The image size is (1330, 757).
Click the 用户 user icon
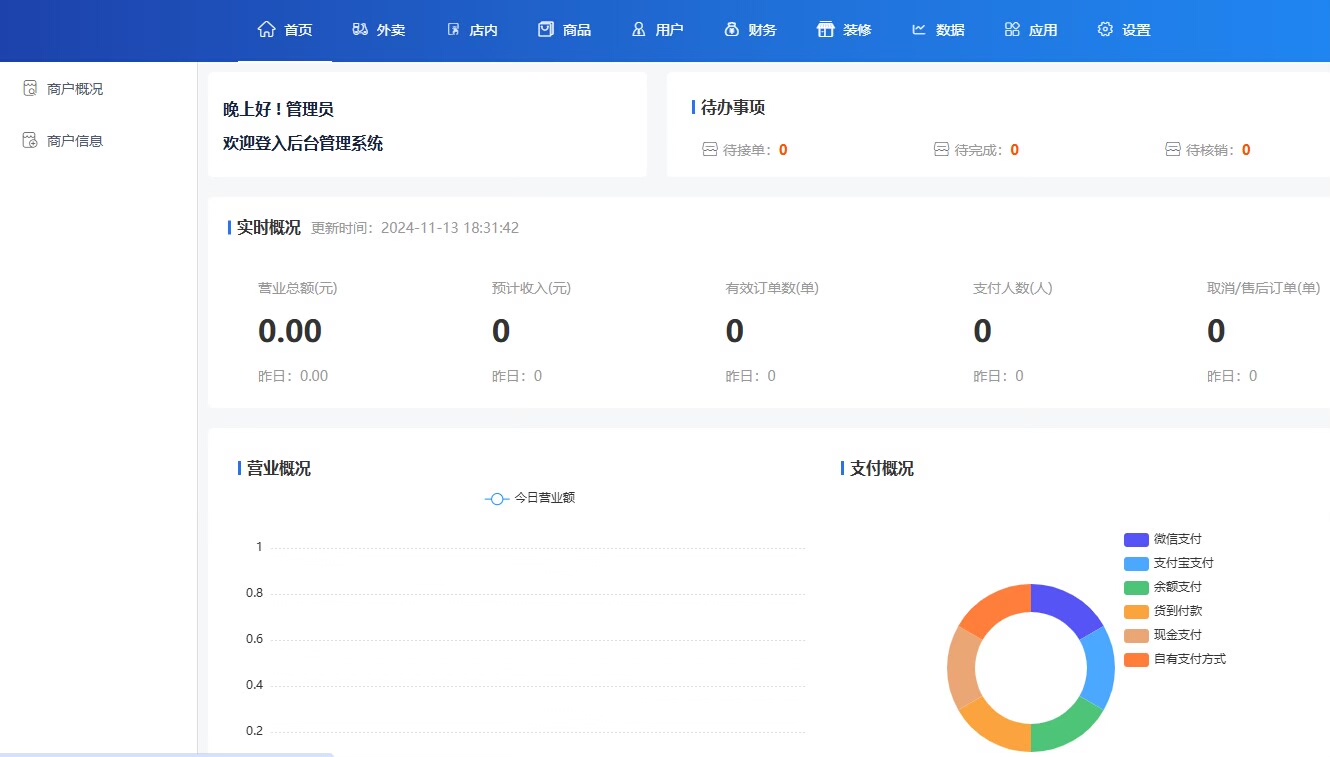tap(638, 30)
